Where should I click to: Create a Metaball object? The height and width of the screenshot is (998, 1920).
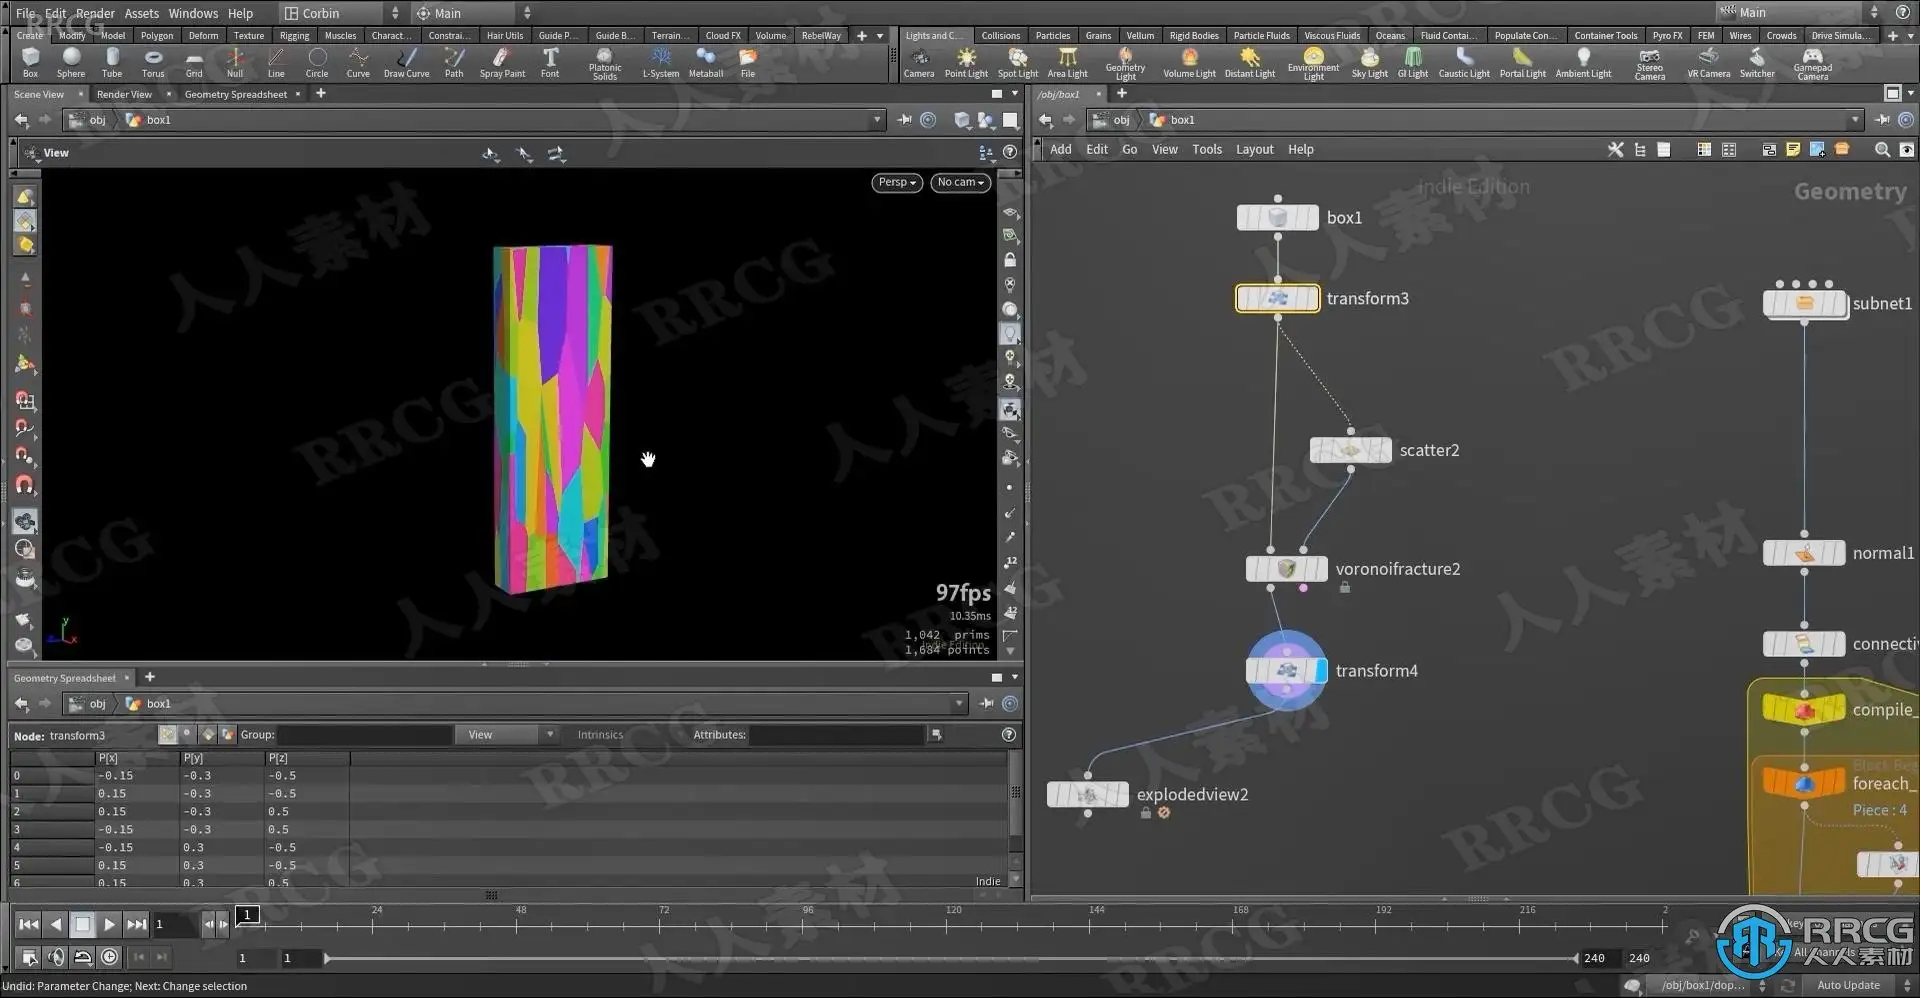pos(706,62)
